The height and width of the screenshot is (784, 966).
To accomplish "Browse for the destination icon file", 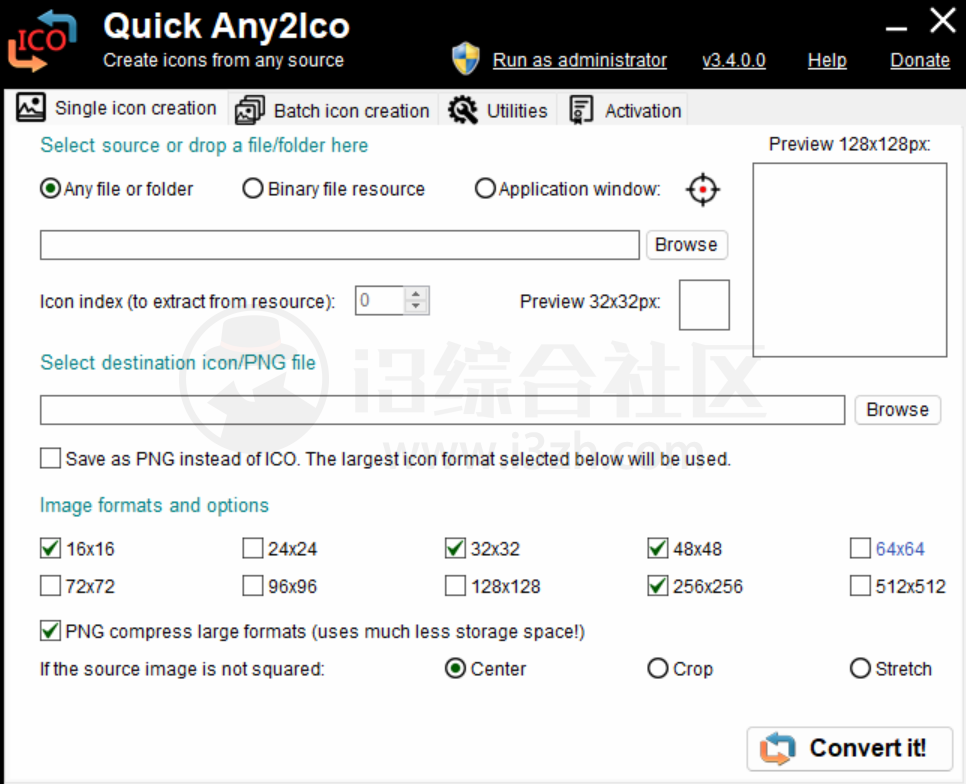I will pyautogui.click(x=897, y=410).
